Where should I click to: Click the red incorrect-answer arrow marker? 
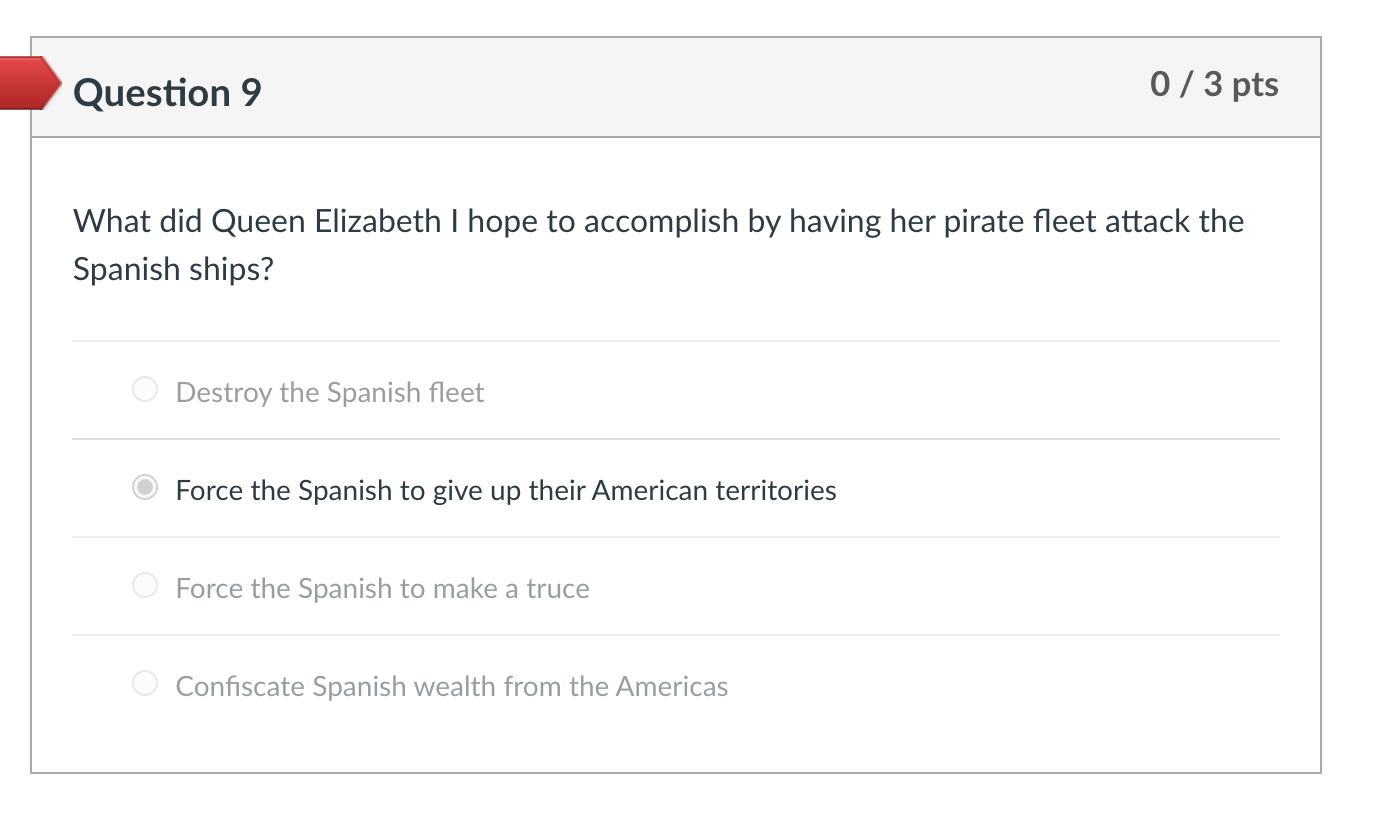tap(28, 83)
